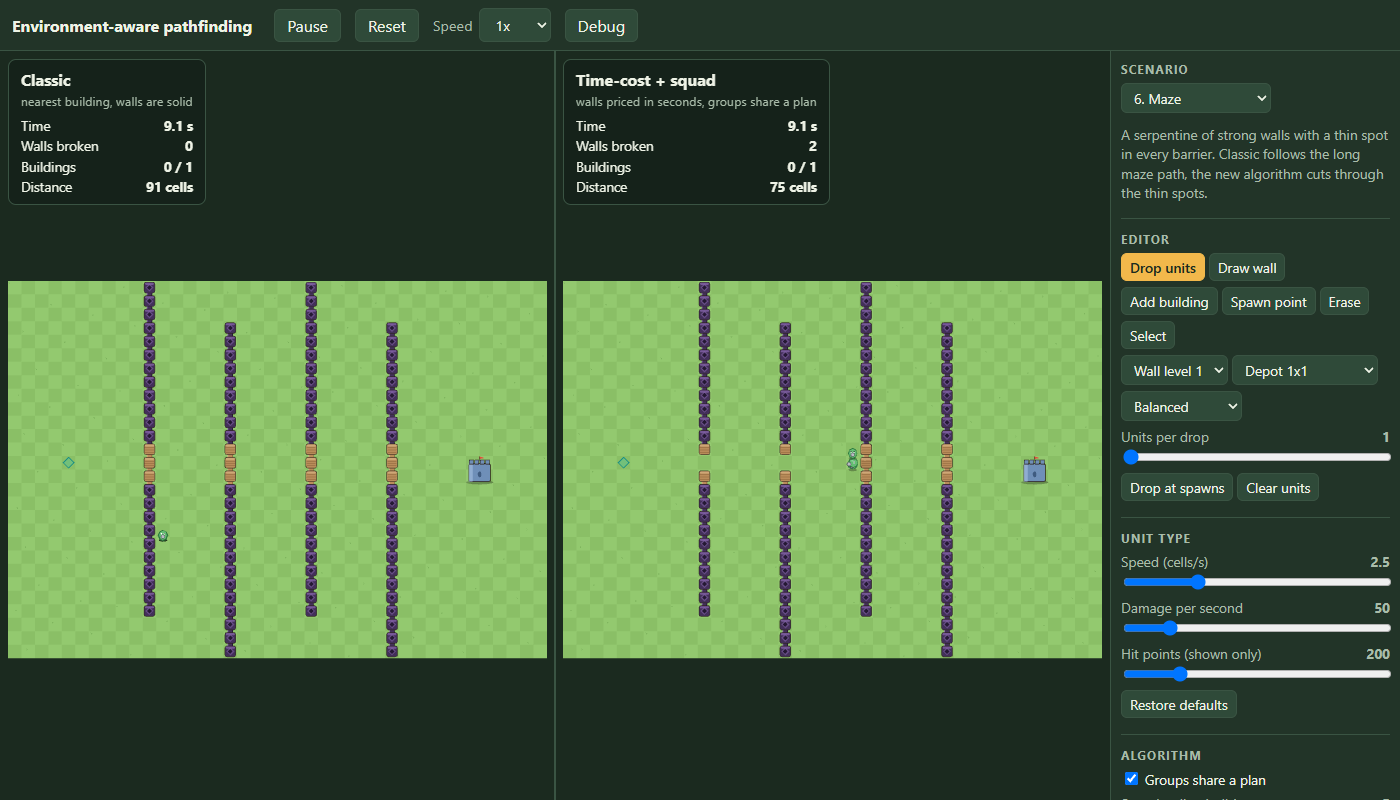Click the squad units in Time-cost map
The height and width of the screenshot is (800, 1400).
[x=852, y=459]
